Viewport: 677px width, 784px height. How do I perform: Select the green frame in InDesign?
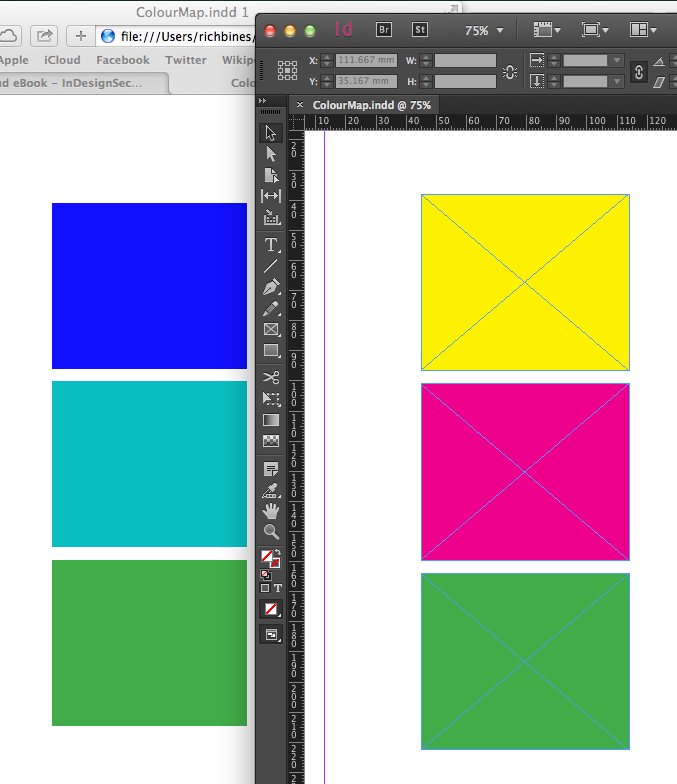coord(525,661)
